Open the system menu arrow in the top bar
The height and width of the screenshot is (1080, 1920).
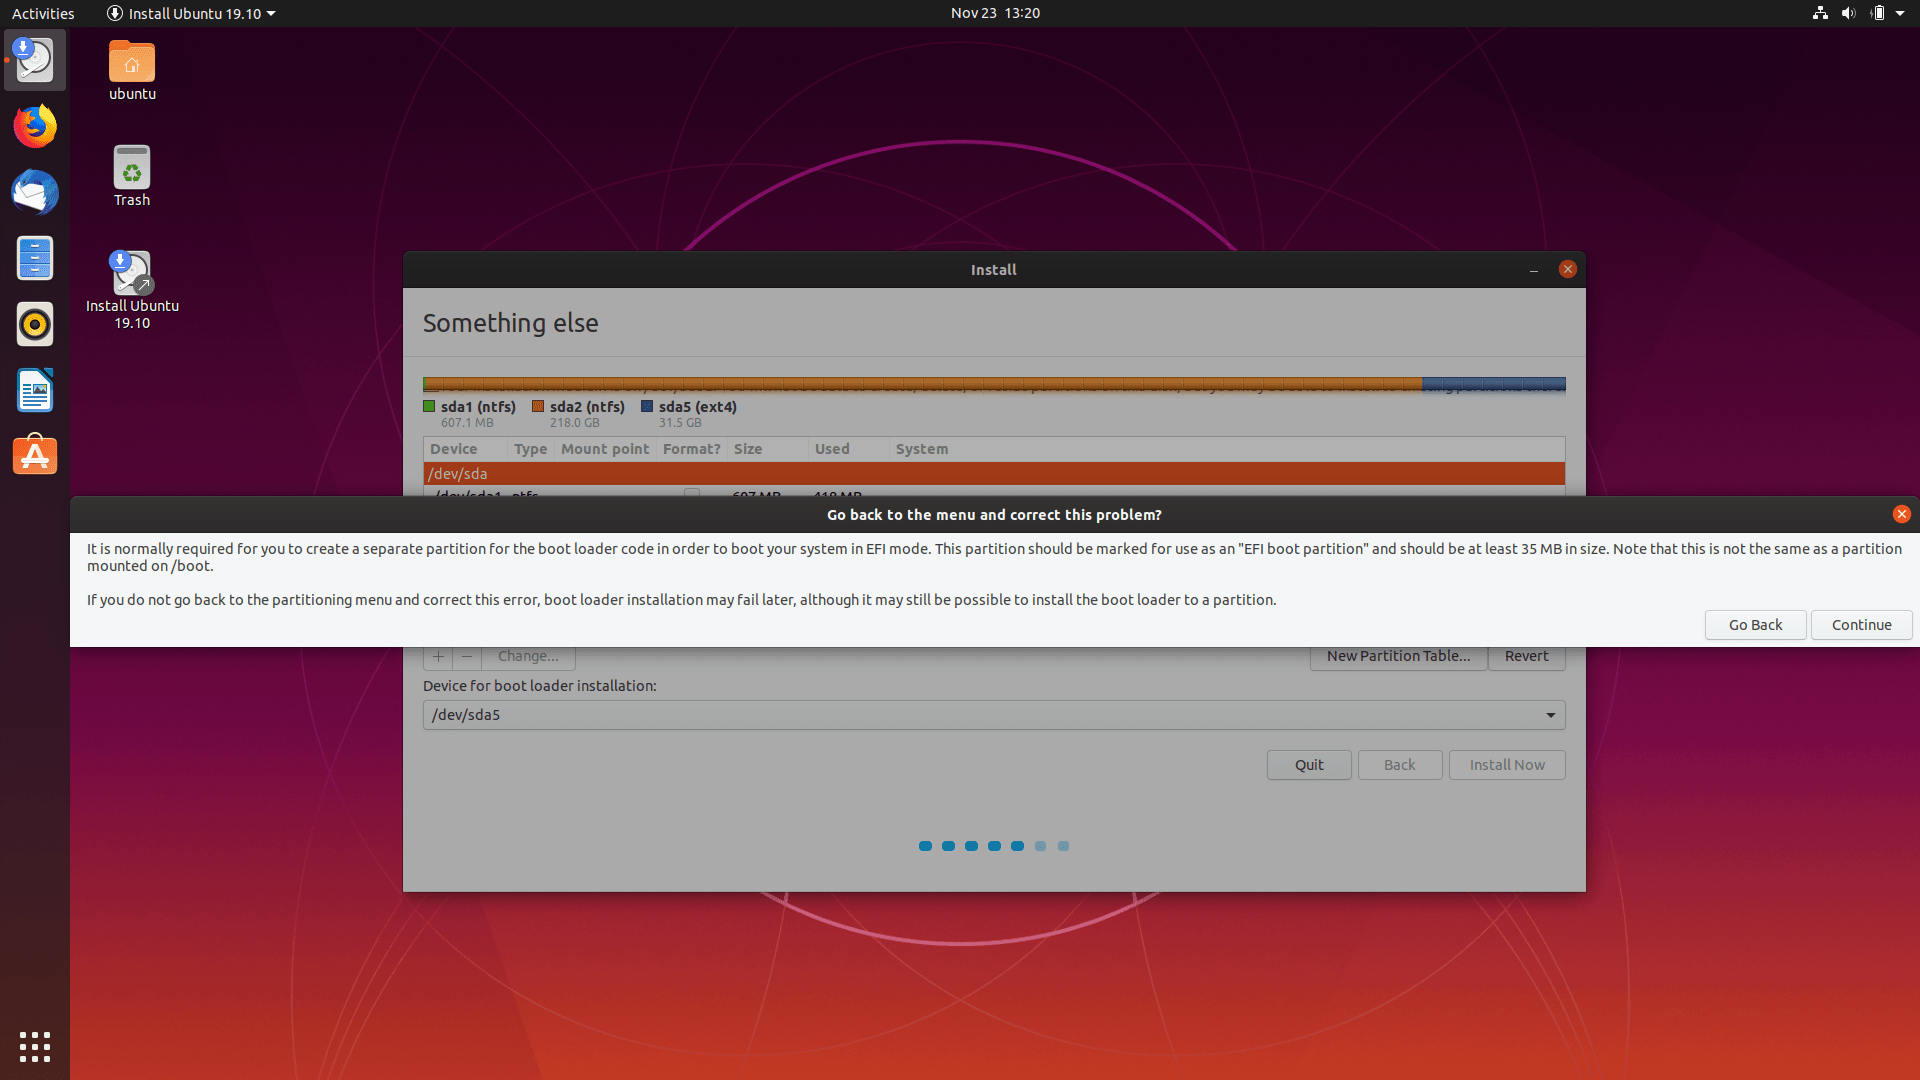(x=1900, y=13)
